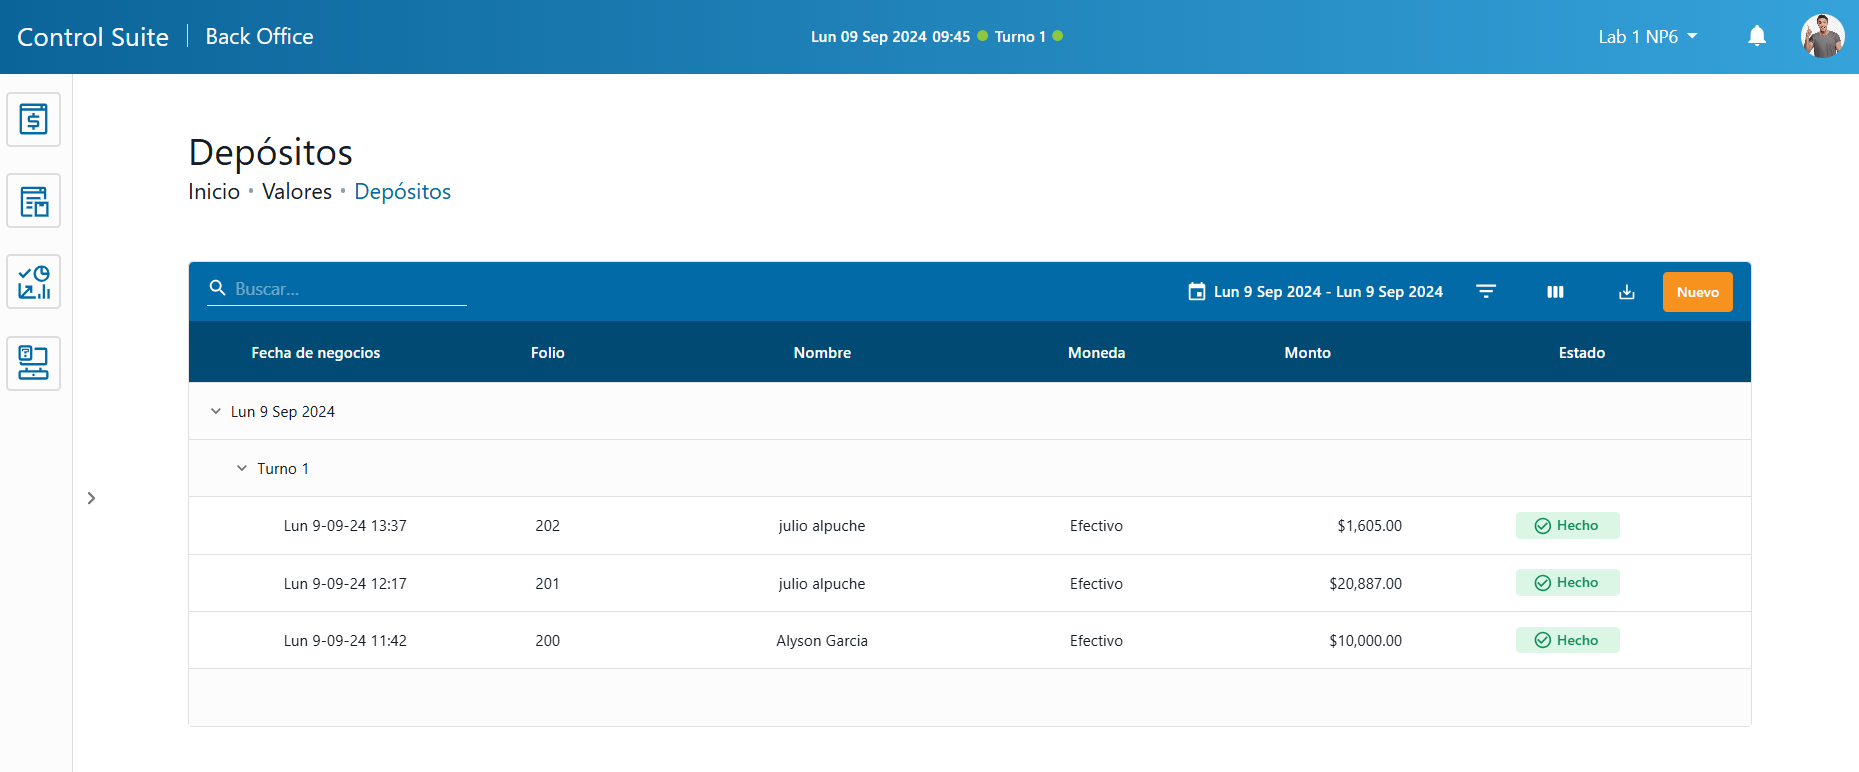The image size is (1859, 772).
Task: Open the filter list icon
Action: [x=1486, y=292]
